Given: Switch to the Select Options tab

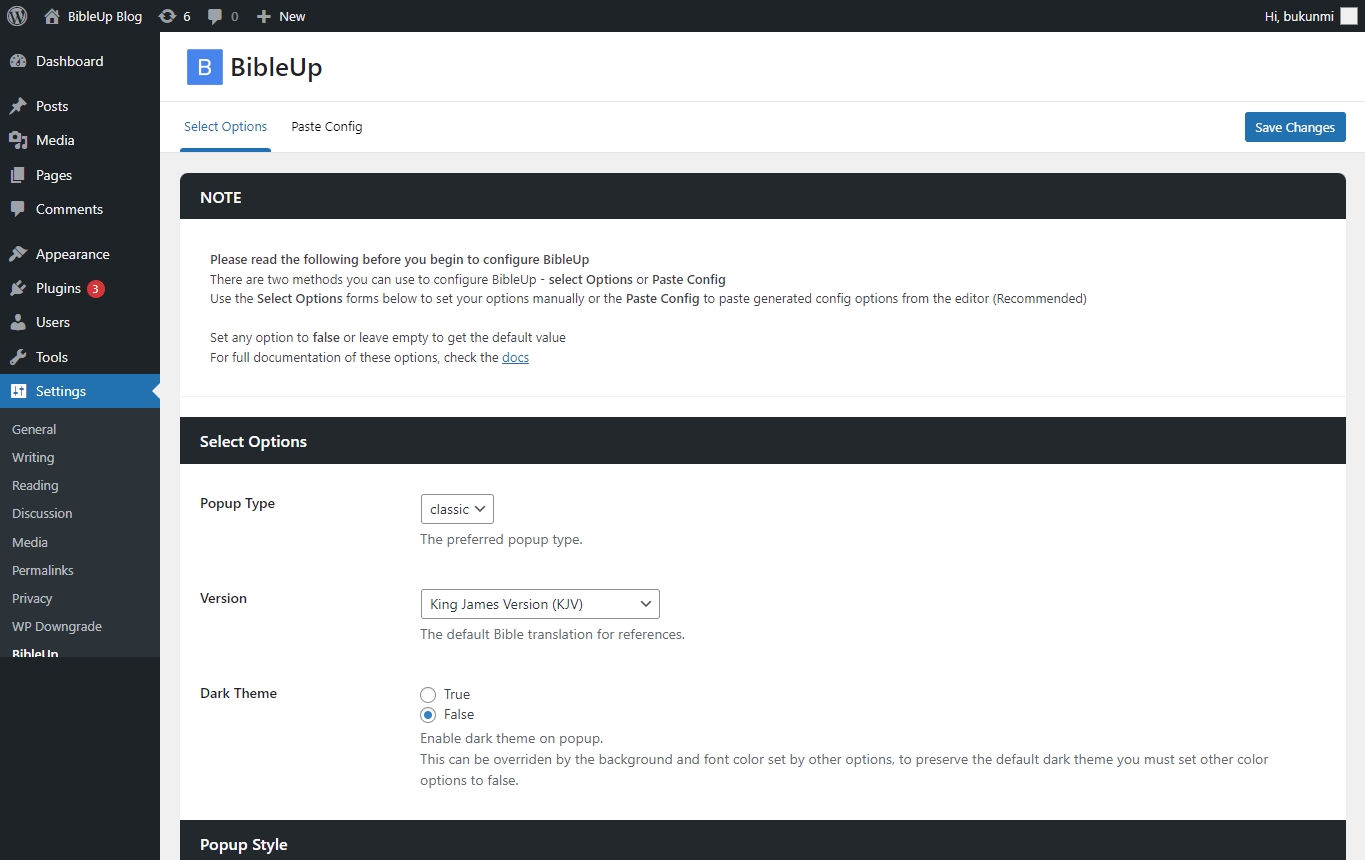Looking at the screenshot, I should click(x=225, y=127).
